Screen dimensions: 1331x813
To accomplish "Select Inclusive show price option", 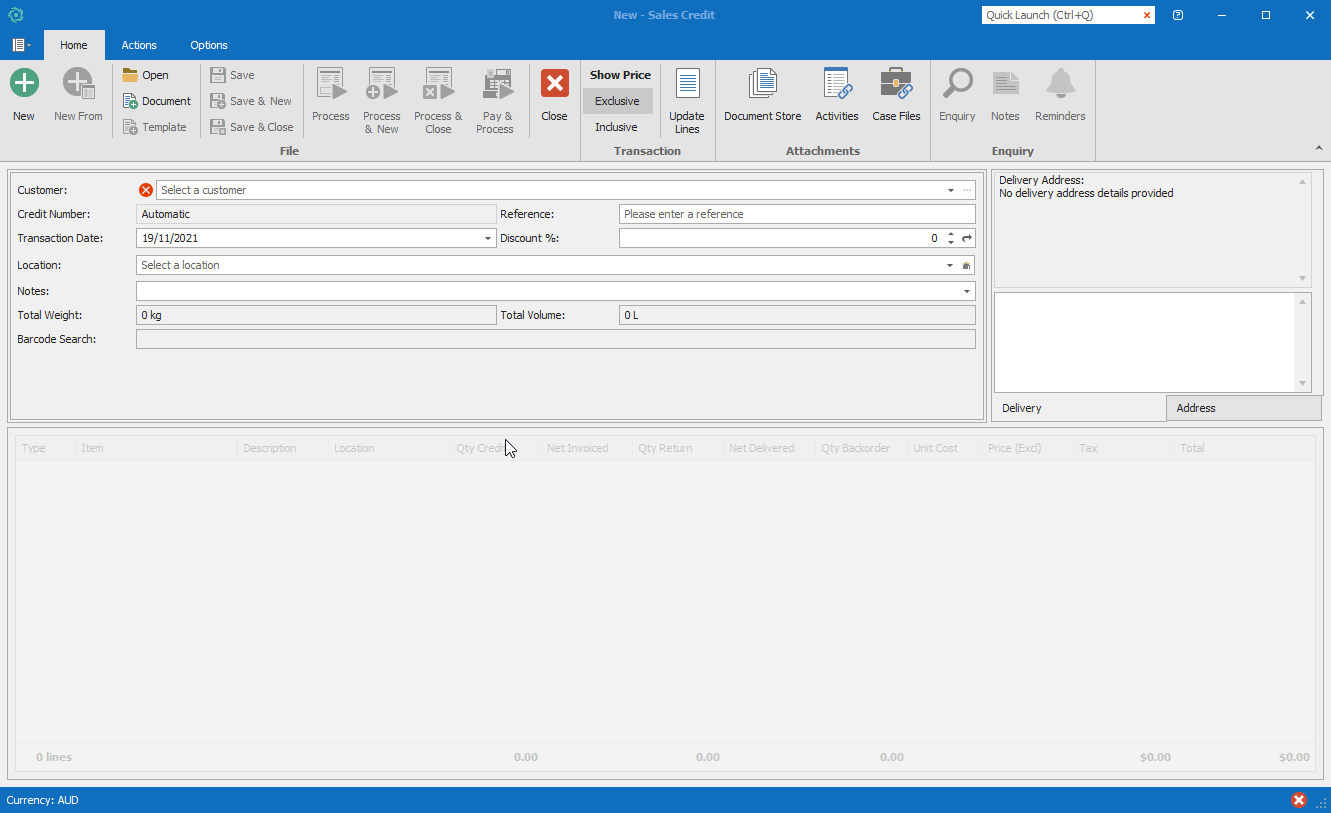I will point(616,127).
